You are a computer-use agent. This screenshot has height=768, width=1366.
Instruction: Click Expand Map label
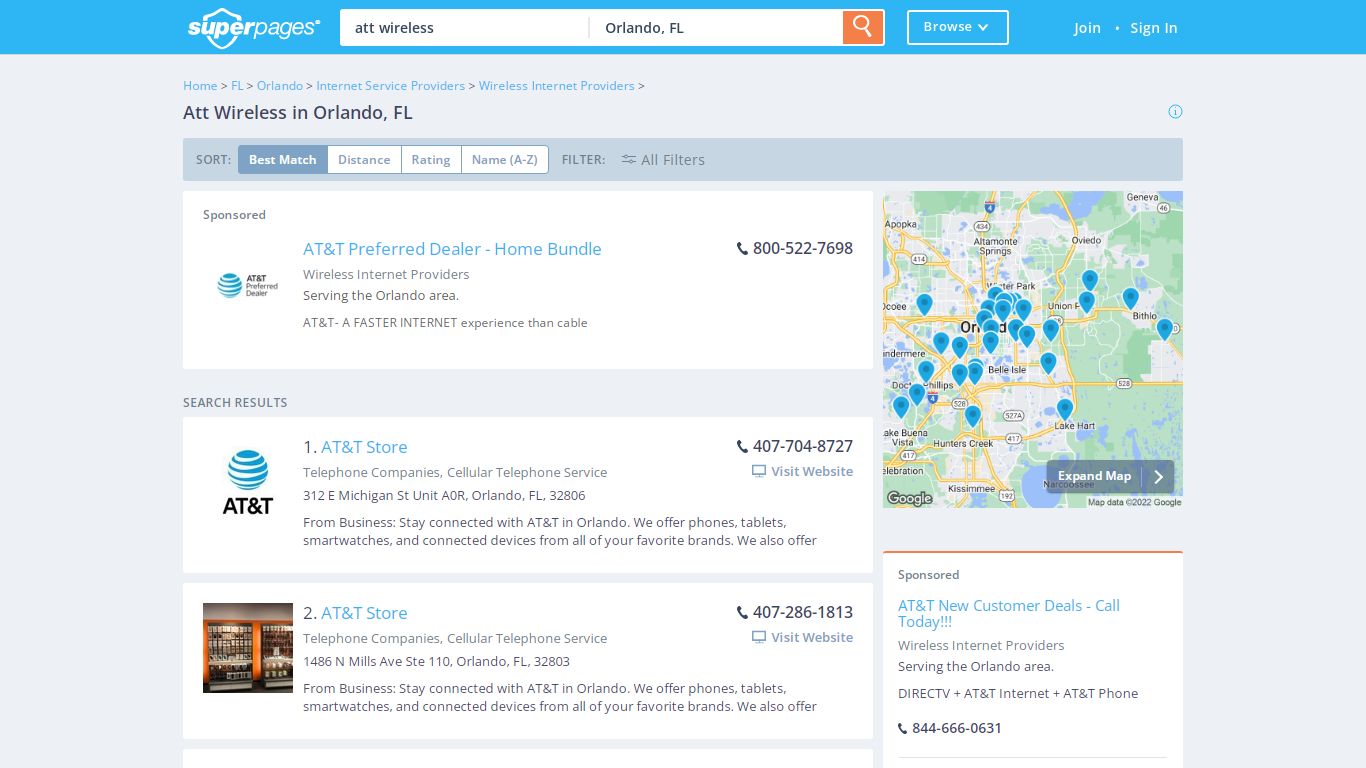pyautogui.click(x=1095, y=477)
